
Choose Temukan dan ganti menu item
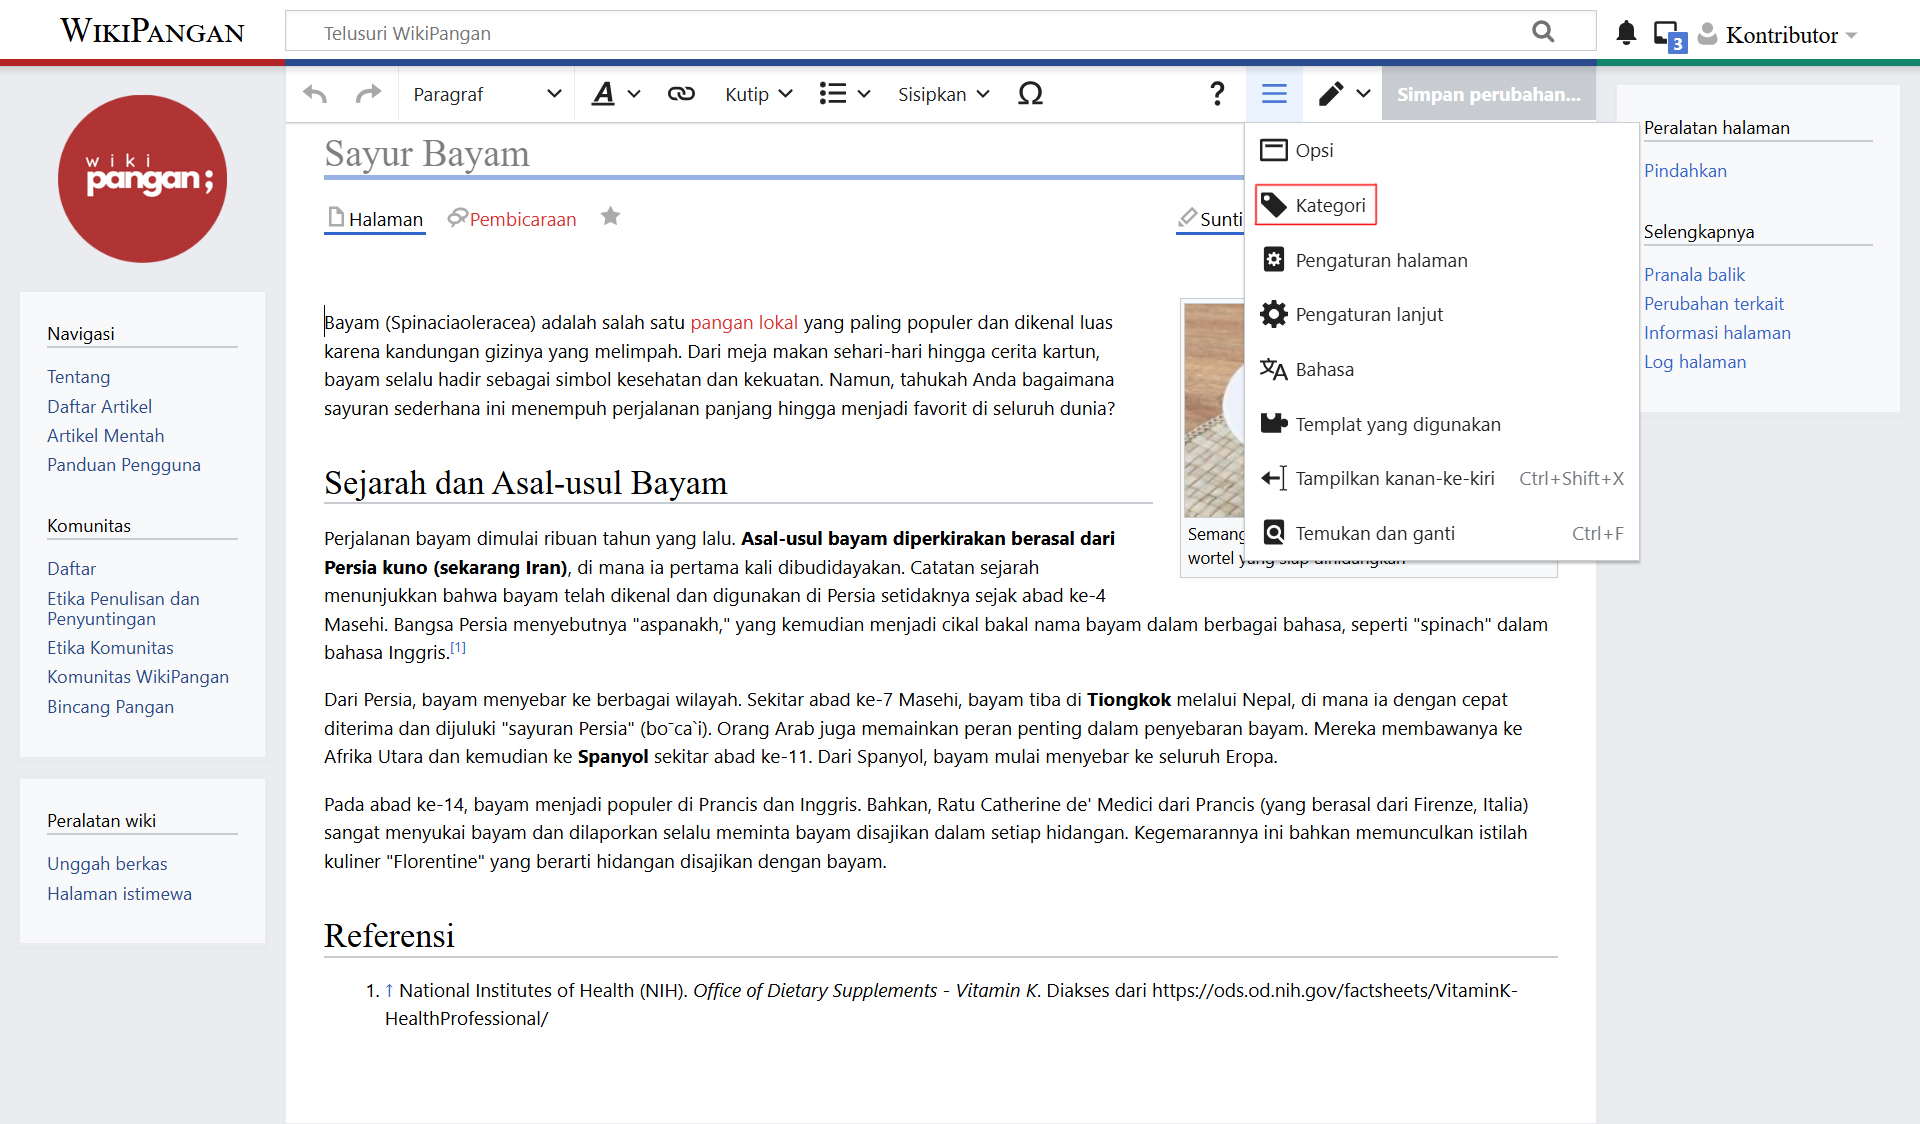coord(1374,533)
